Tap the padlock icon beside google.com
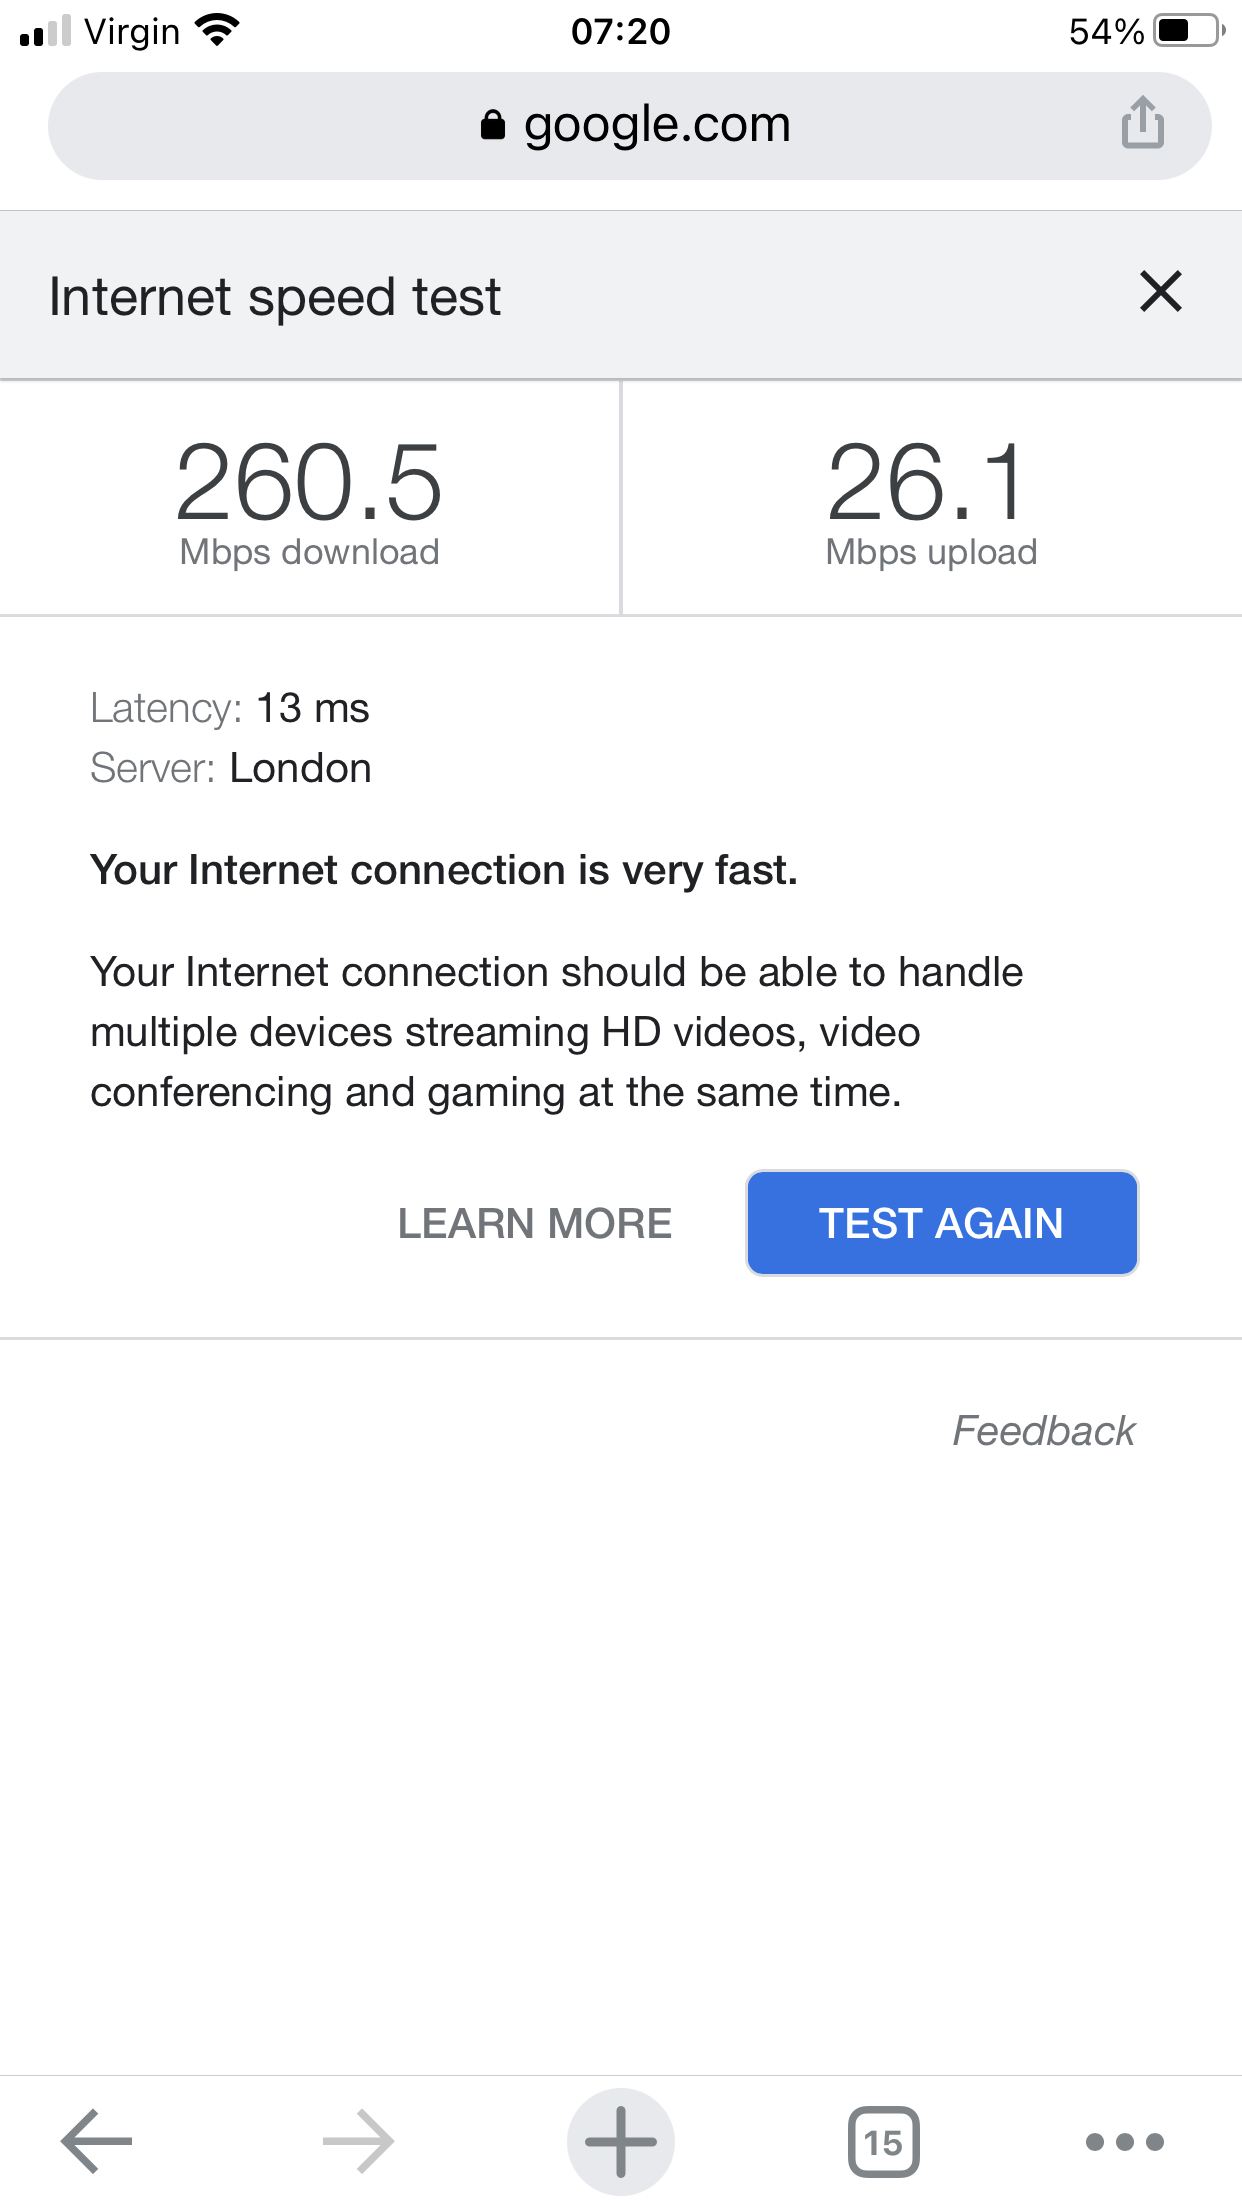 (x=493, y=126)
